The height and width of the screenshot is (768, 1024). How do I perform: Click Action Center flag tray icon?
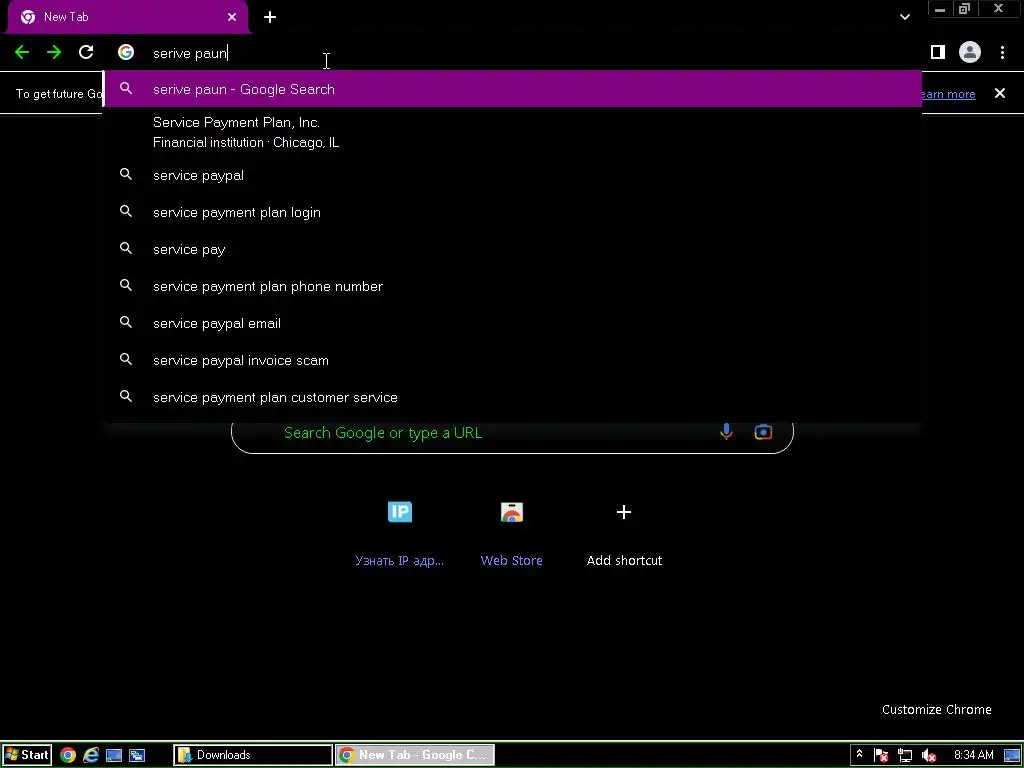pos(881,756)
